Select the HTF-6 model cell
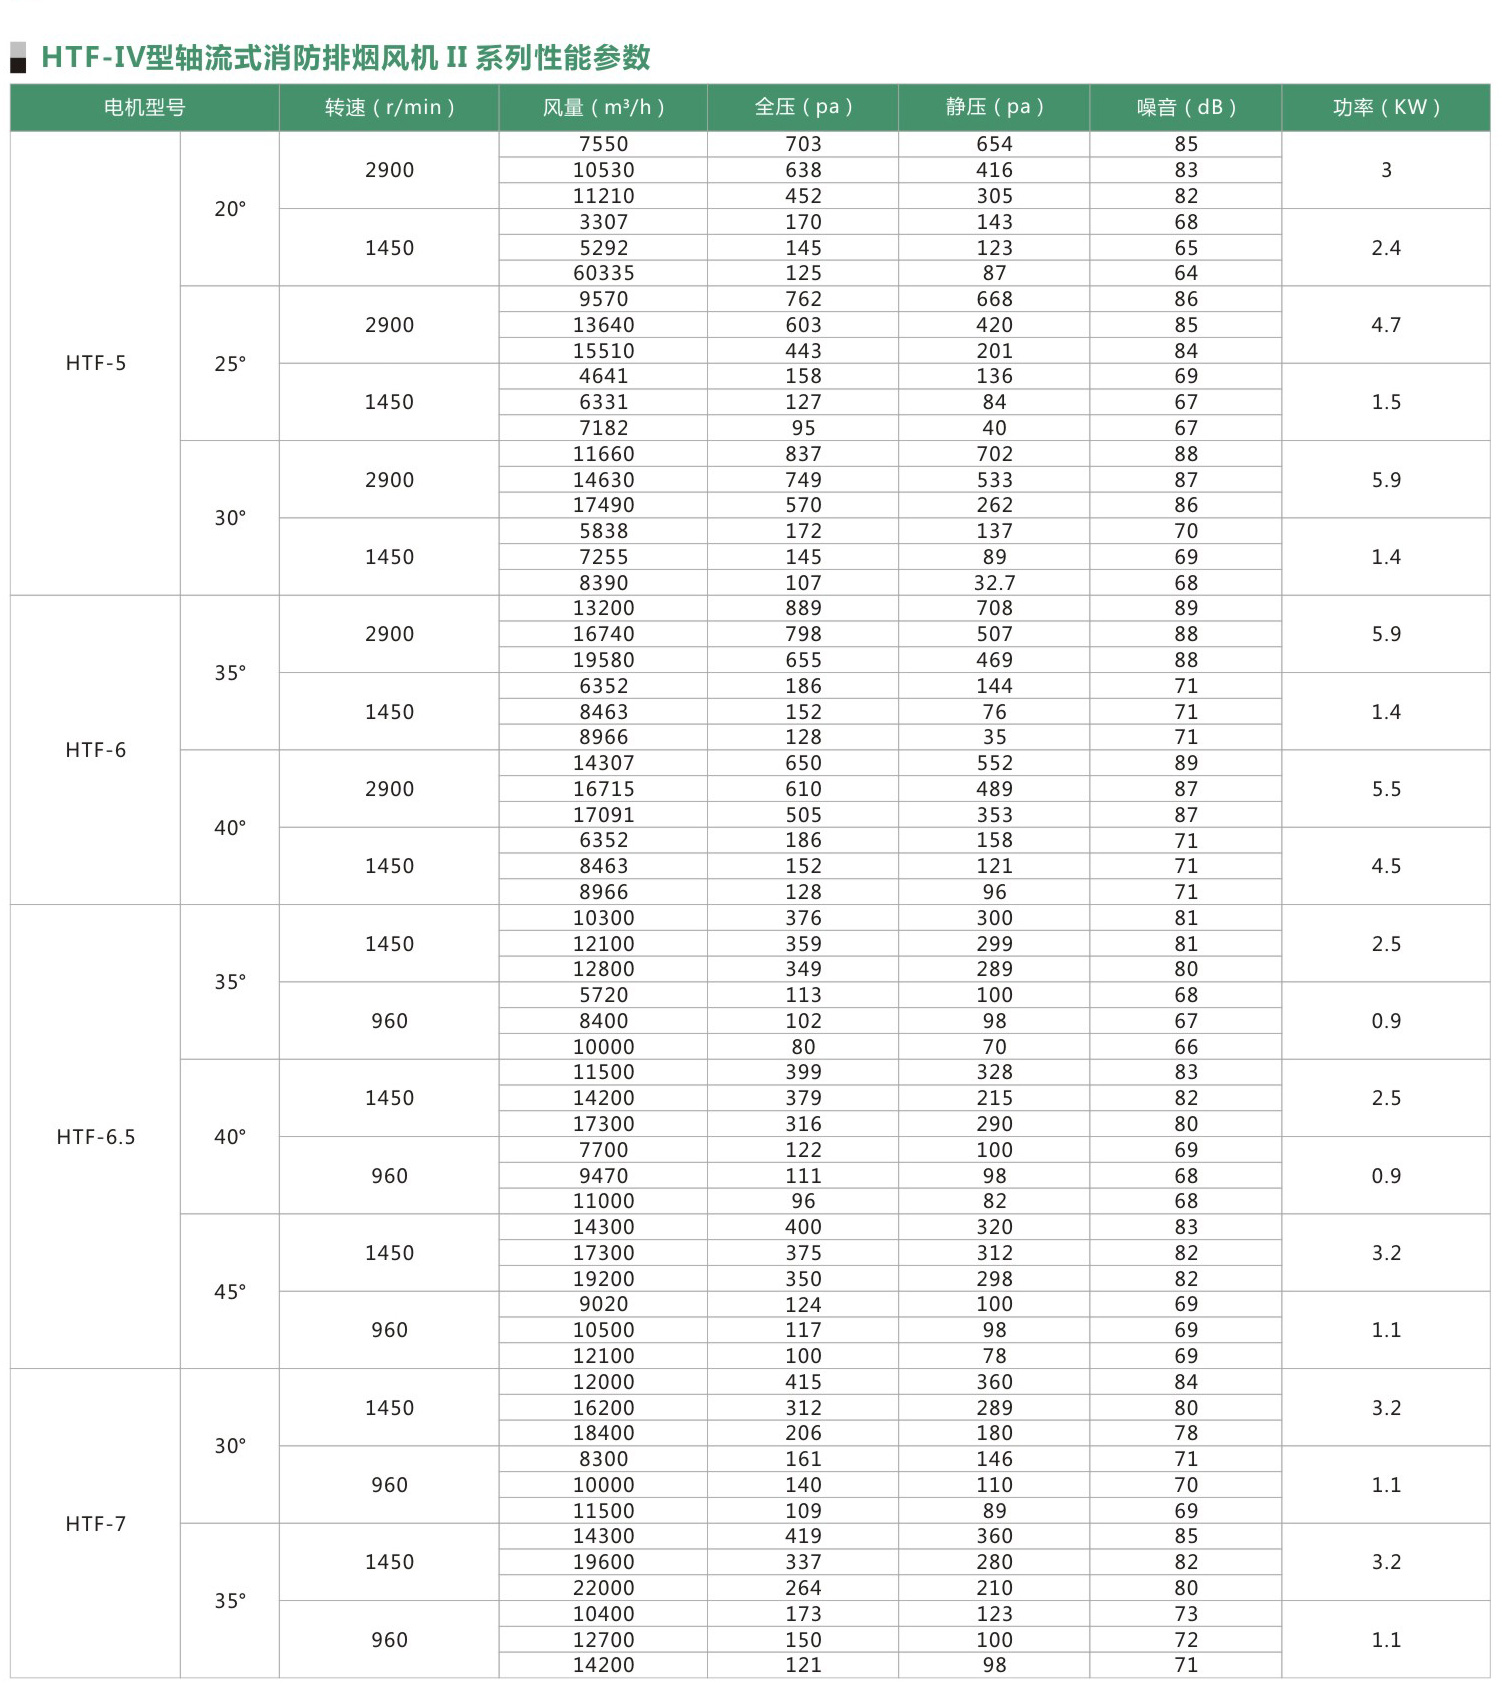Image resolution: width=1502 pixels, height=1688 pixels. 96,750
